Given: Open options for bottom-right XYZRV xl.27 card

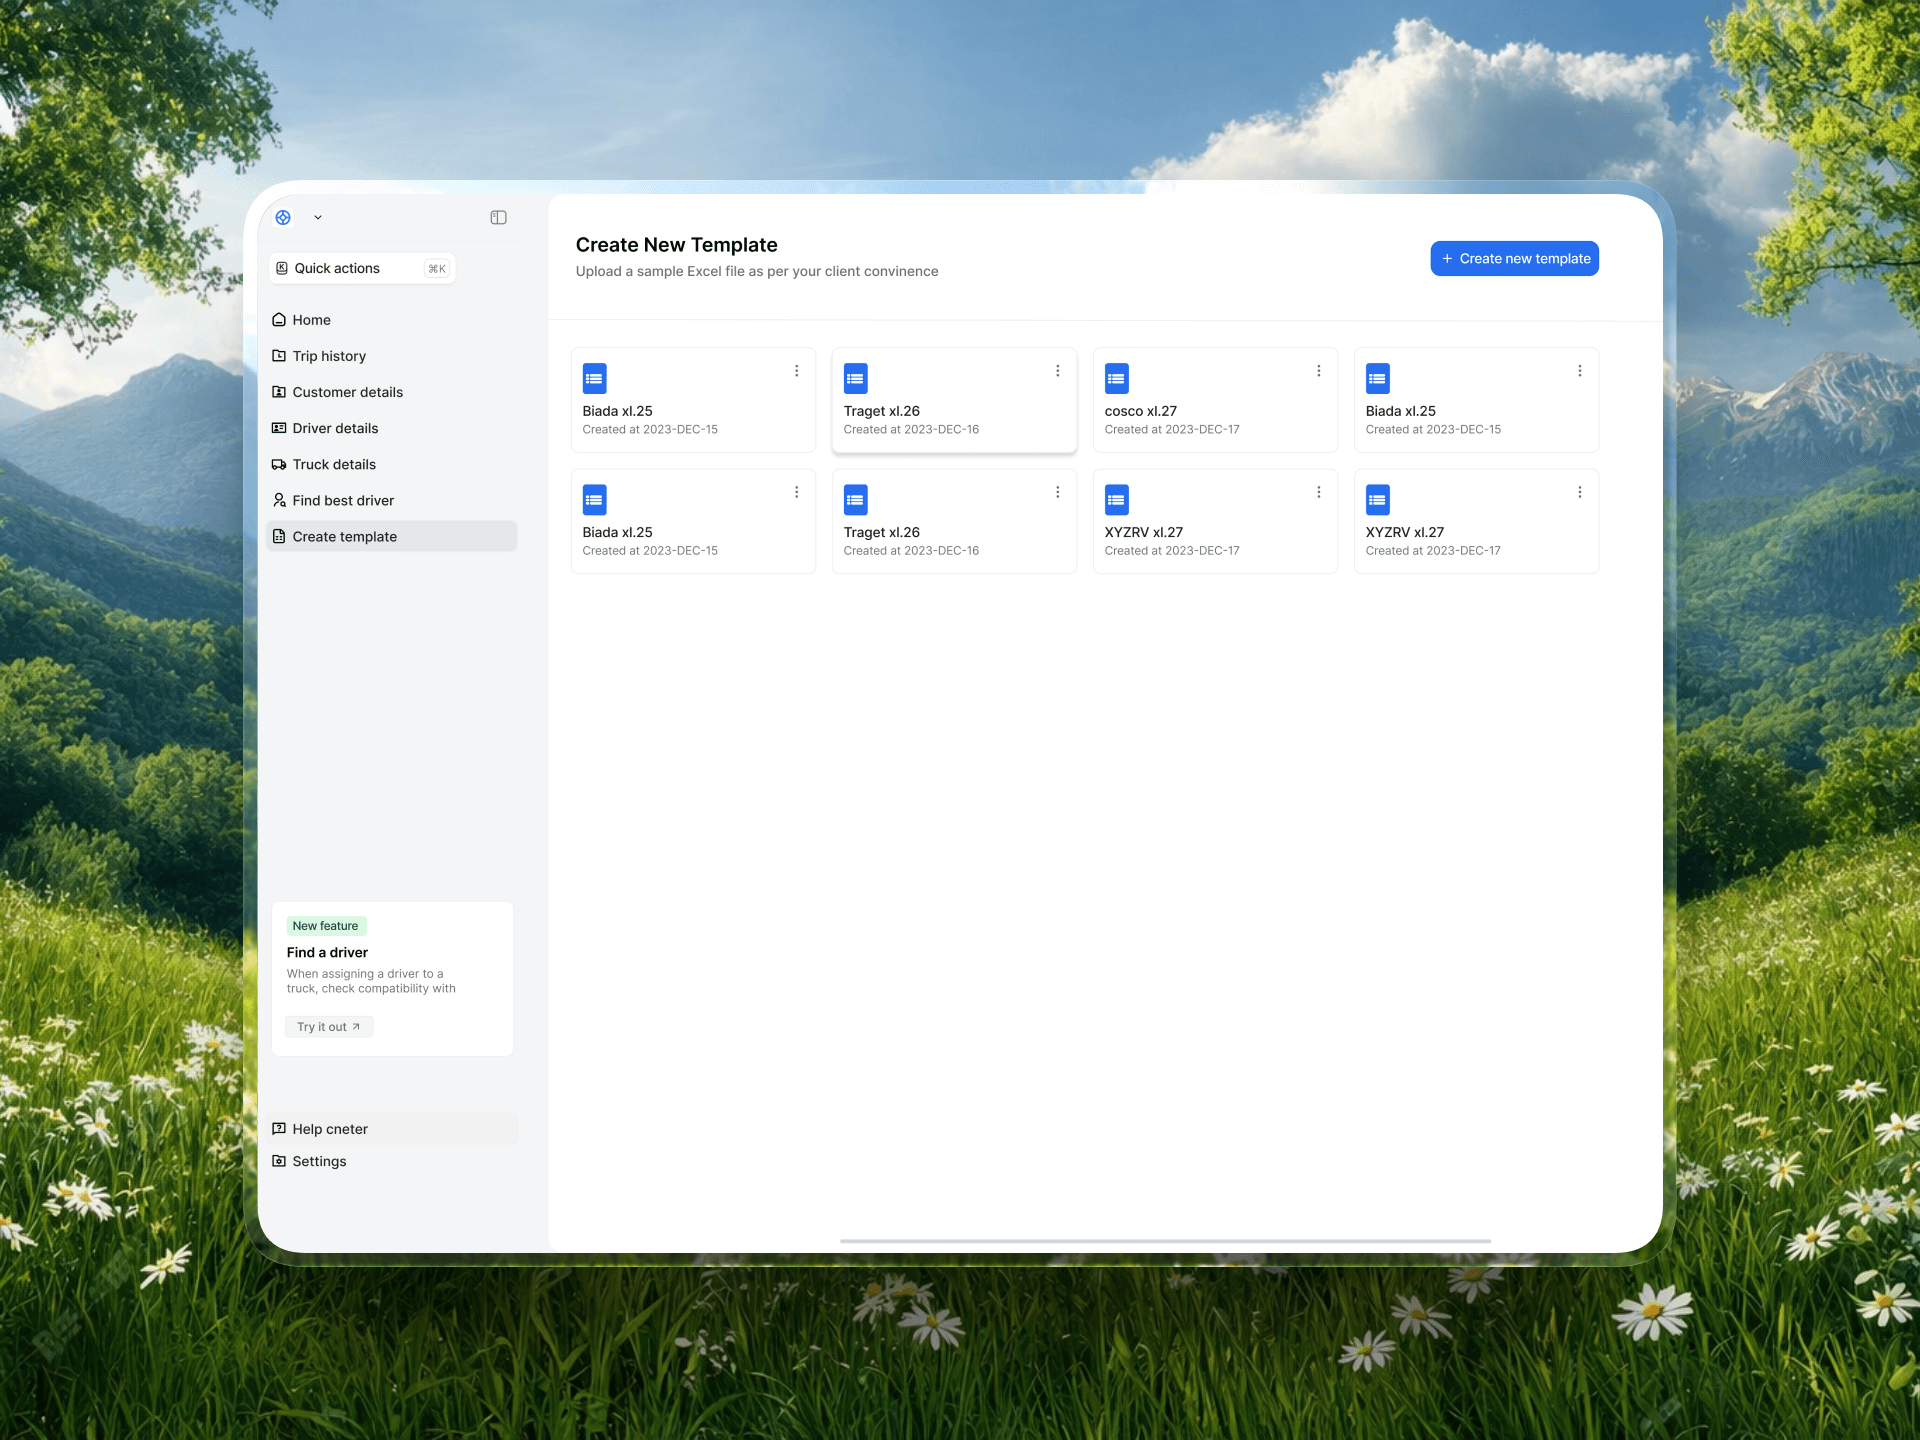Looking at the screenshot, I should coord(1579,492).
